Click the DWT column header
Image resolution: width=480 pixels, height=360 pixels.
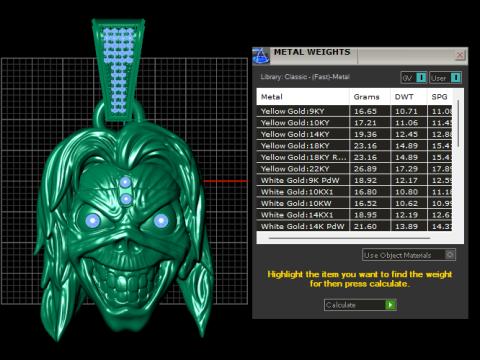(409, 97)
